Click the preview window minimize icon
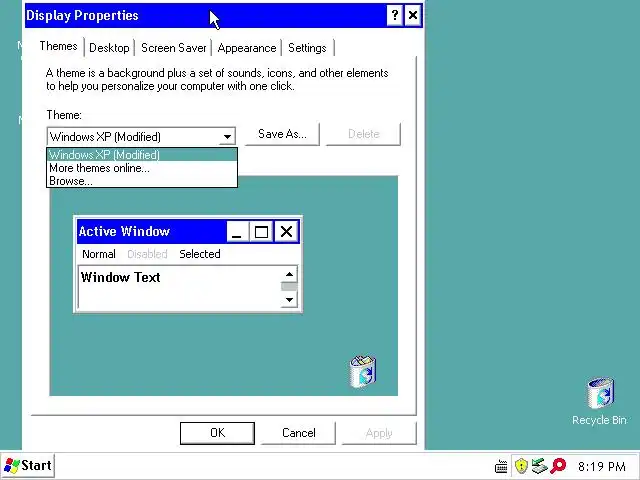640x480 pixels. coord(237,232)
